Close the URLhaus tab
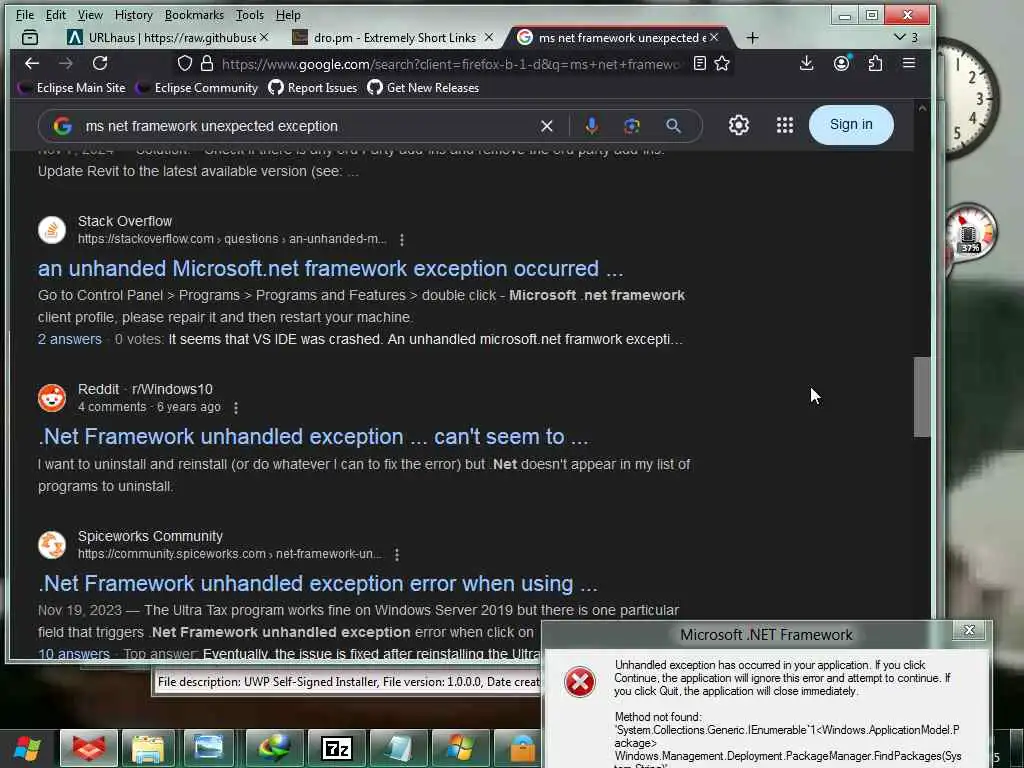 tap(264, 37)
